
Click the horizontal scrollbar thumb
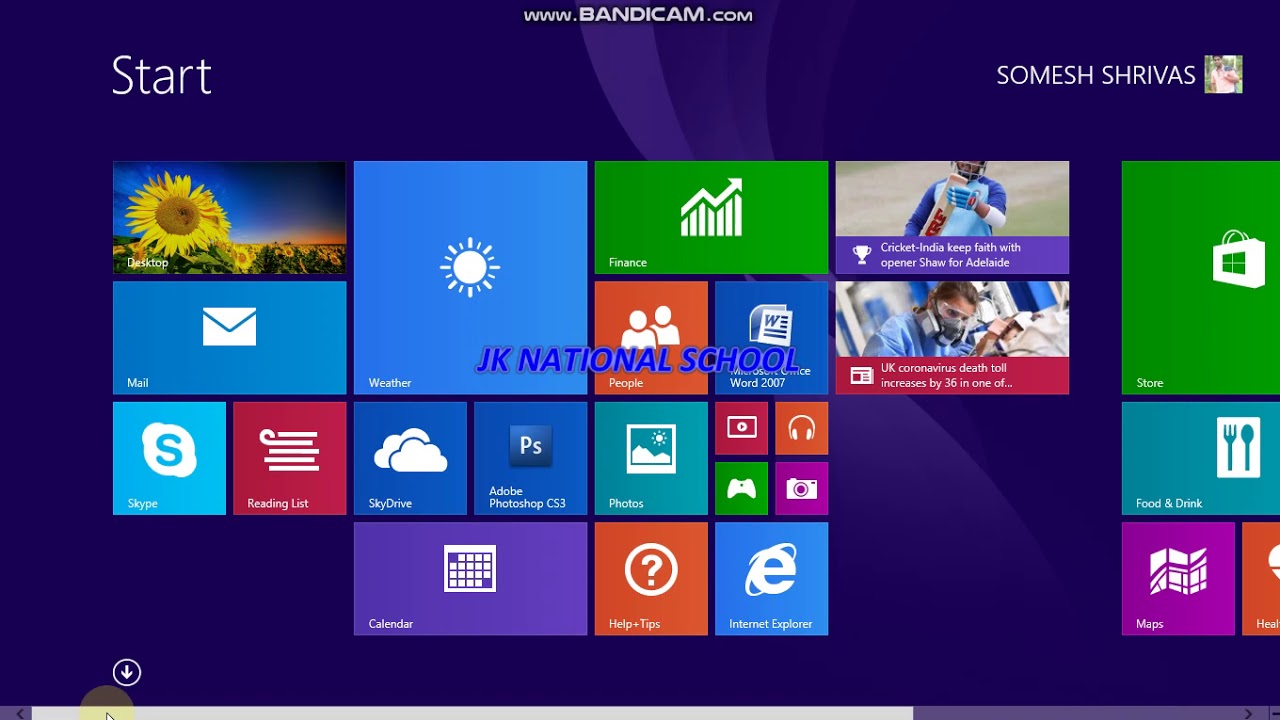coord(472,714)
